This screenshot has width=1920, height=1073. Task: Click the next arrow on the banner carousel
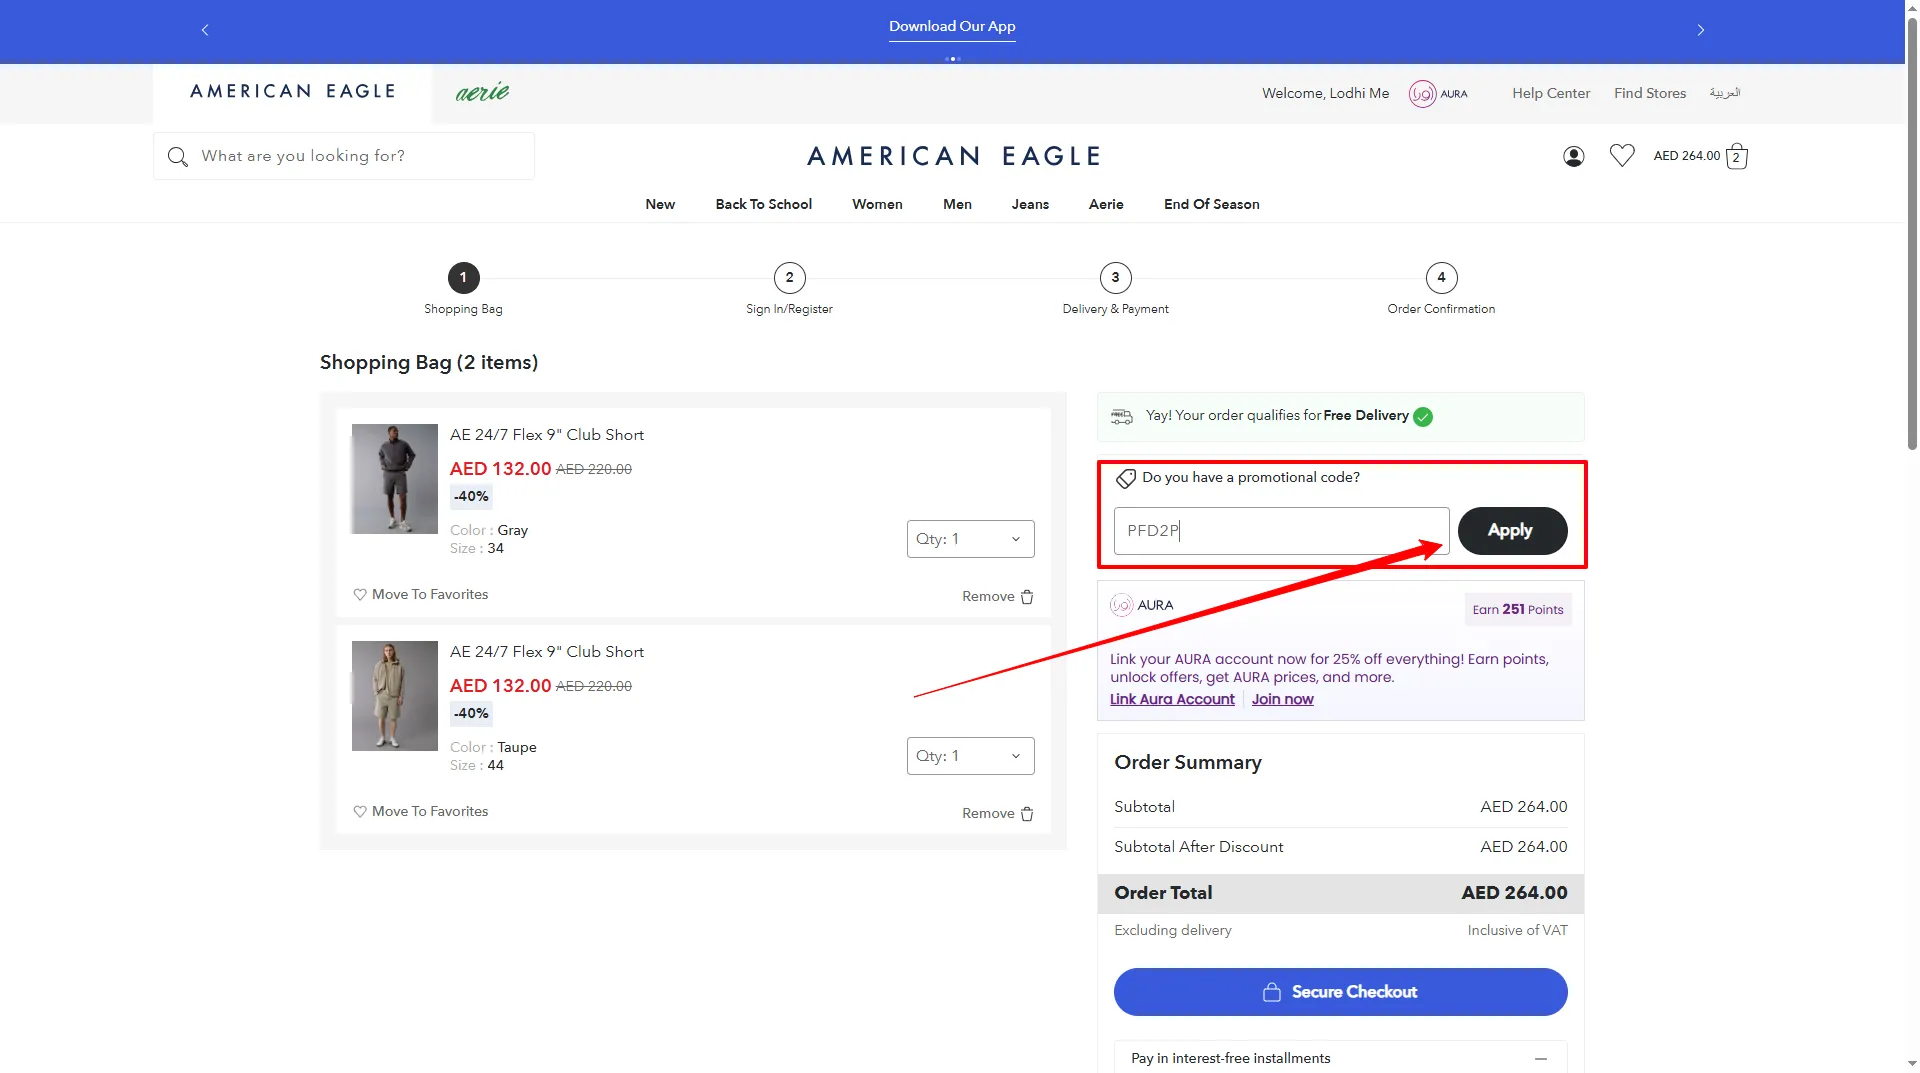pyautogui.click(x=1700, y=30)
